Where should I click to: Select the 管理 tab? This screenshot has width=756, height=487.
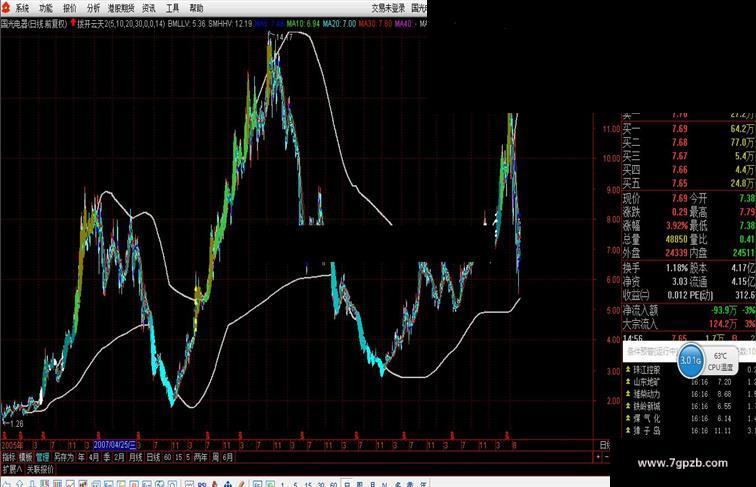(42, 457)
